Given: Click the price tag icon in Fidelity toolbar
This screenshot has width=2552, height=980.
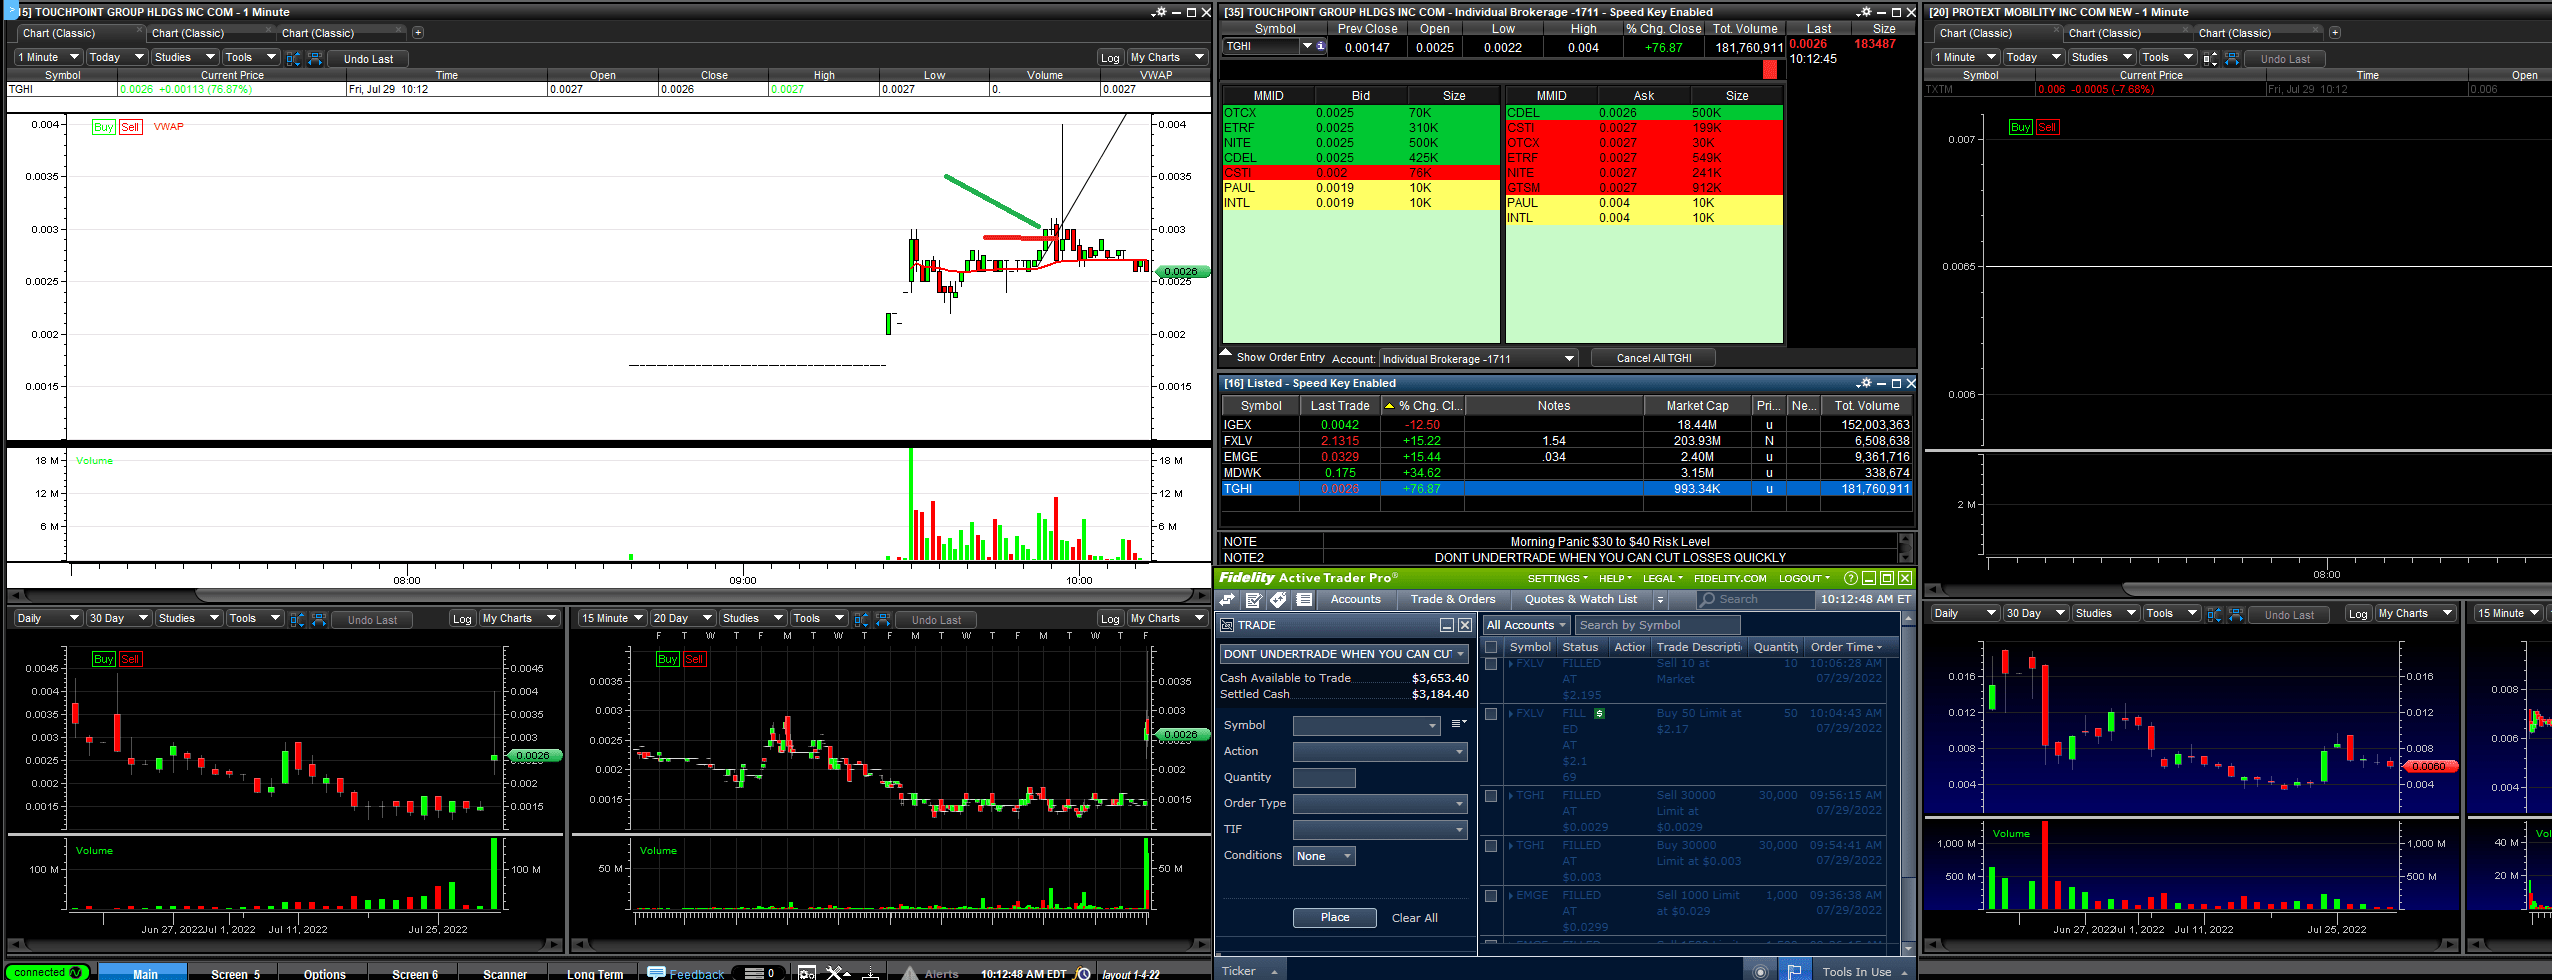Looking at the screenshot, I should [1278, 600].
